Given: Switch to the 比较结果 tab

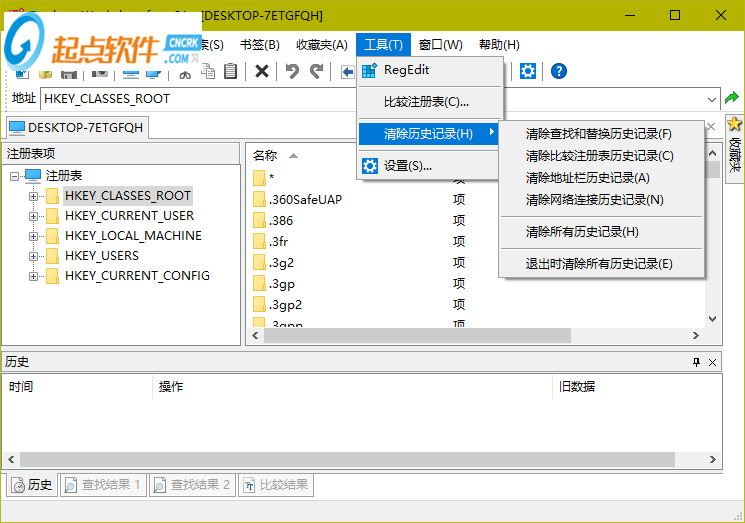Looking at the screenshot, I should pos(276,485).
